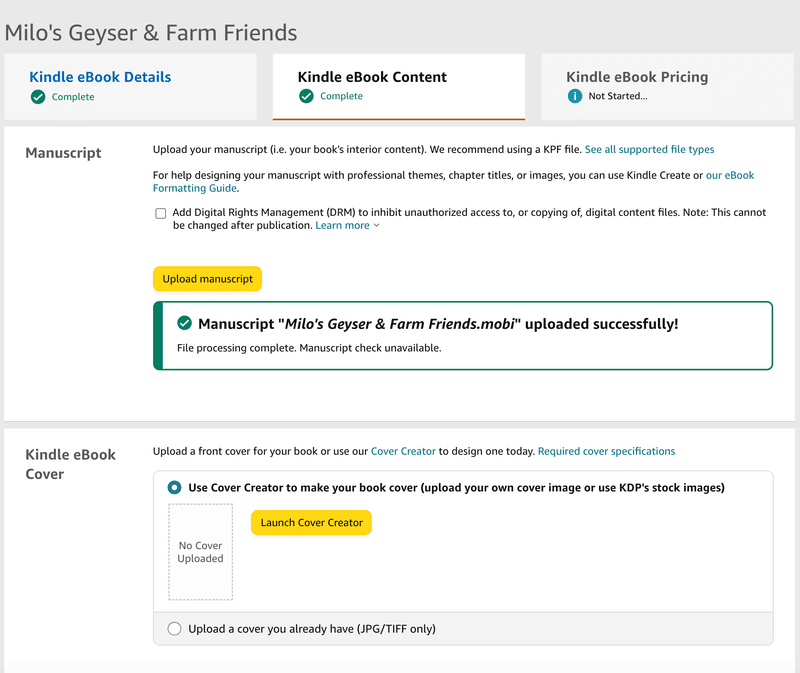Choose Upload a cover you already have
The image size is (800, 673).
(175, 629)
